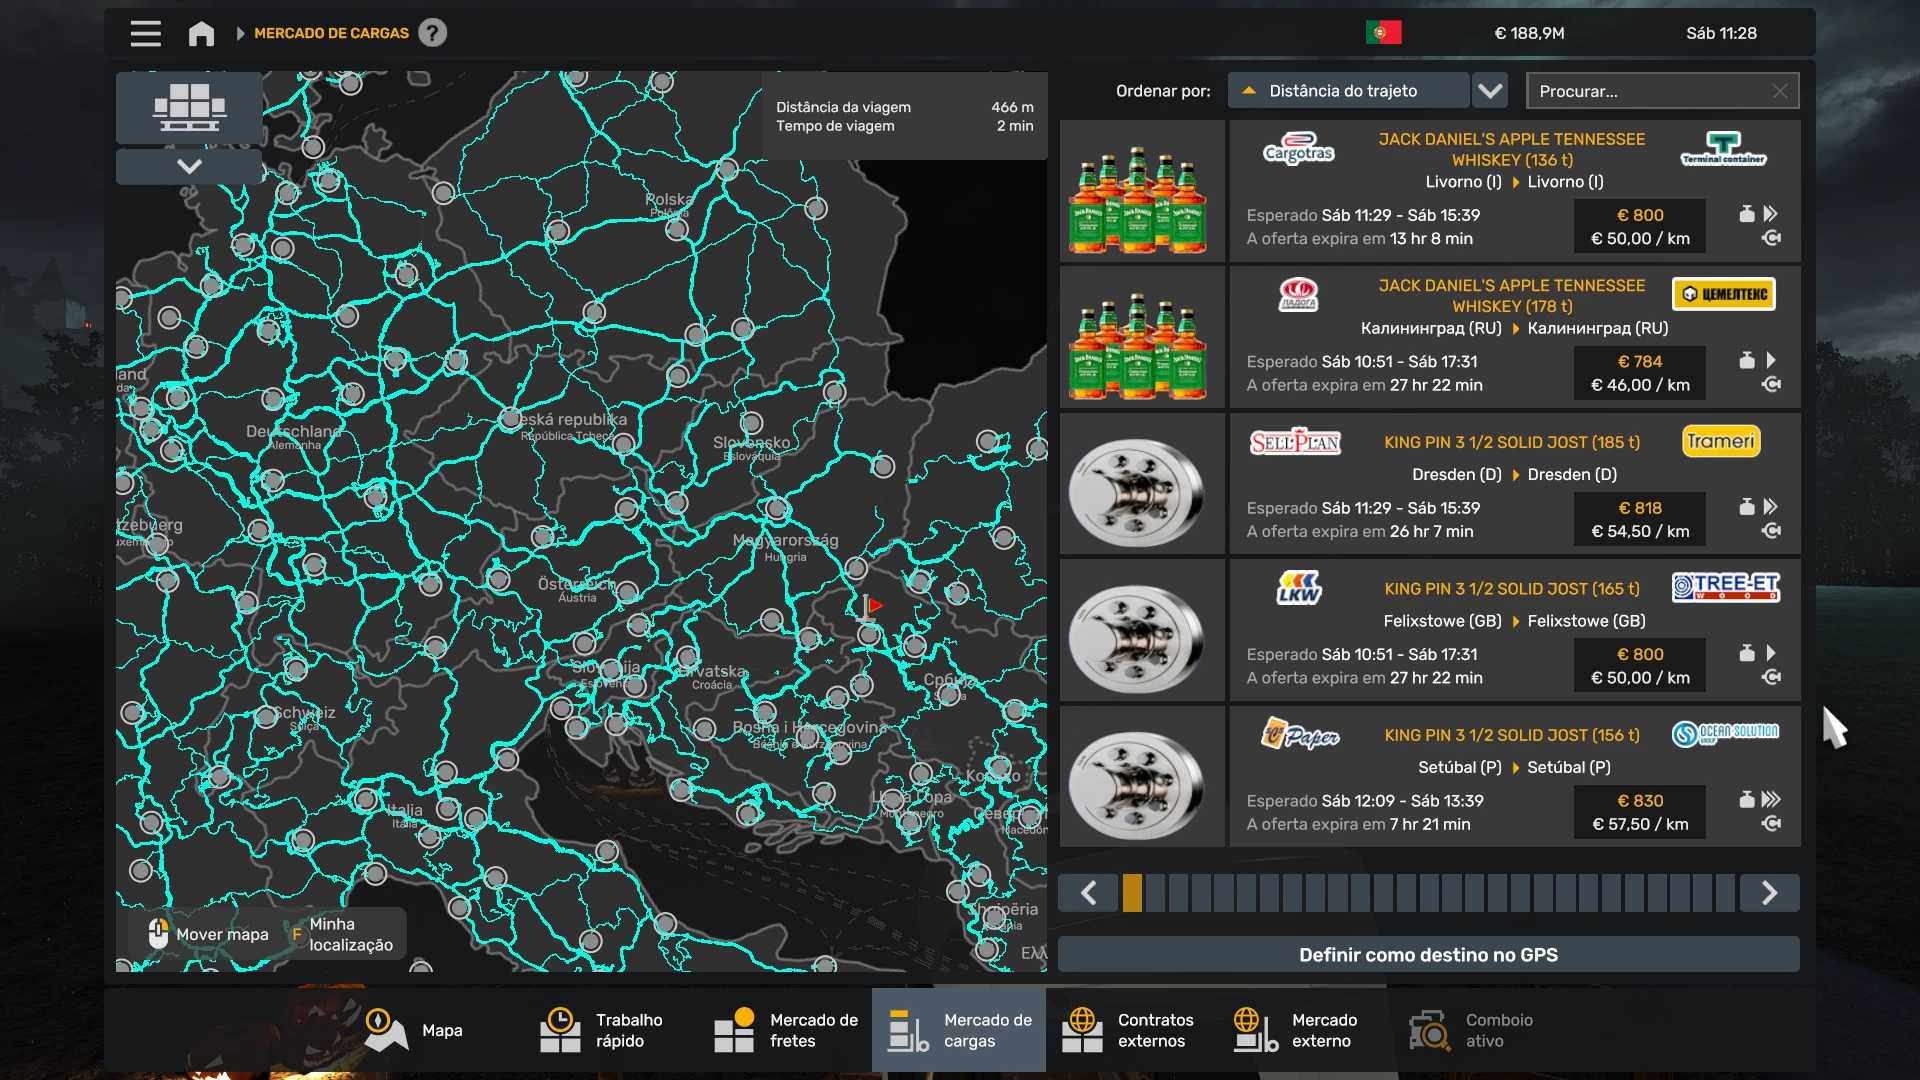Click the Portuguese flag language icon
Image resolution: width=1920 pixels, height=1080 pixels.
[x=1383, y=33]
